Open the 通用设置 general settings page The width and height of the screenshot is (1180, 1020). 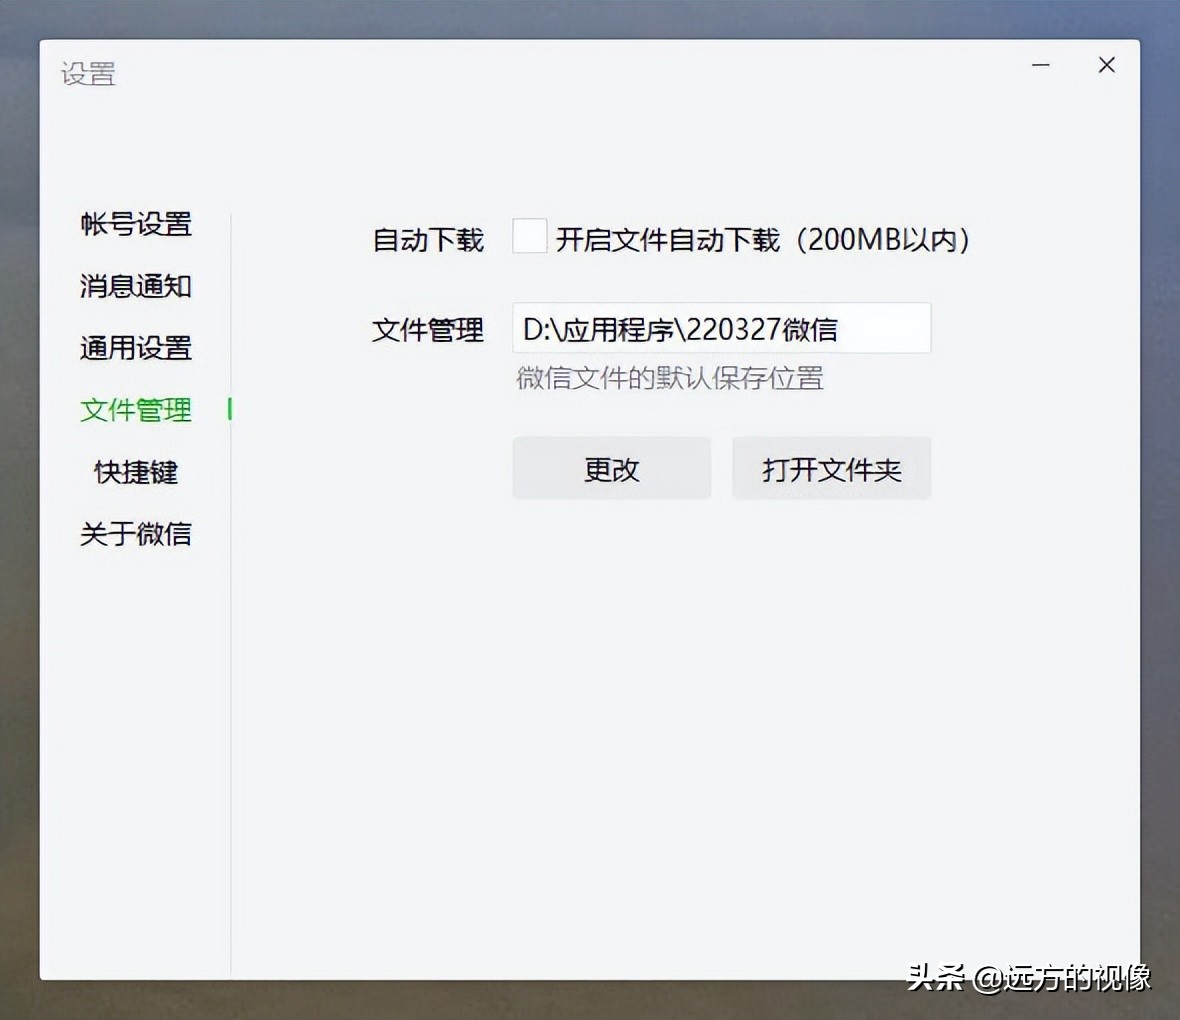pos(137,349)
